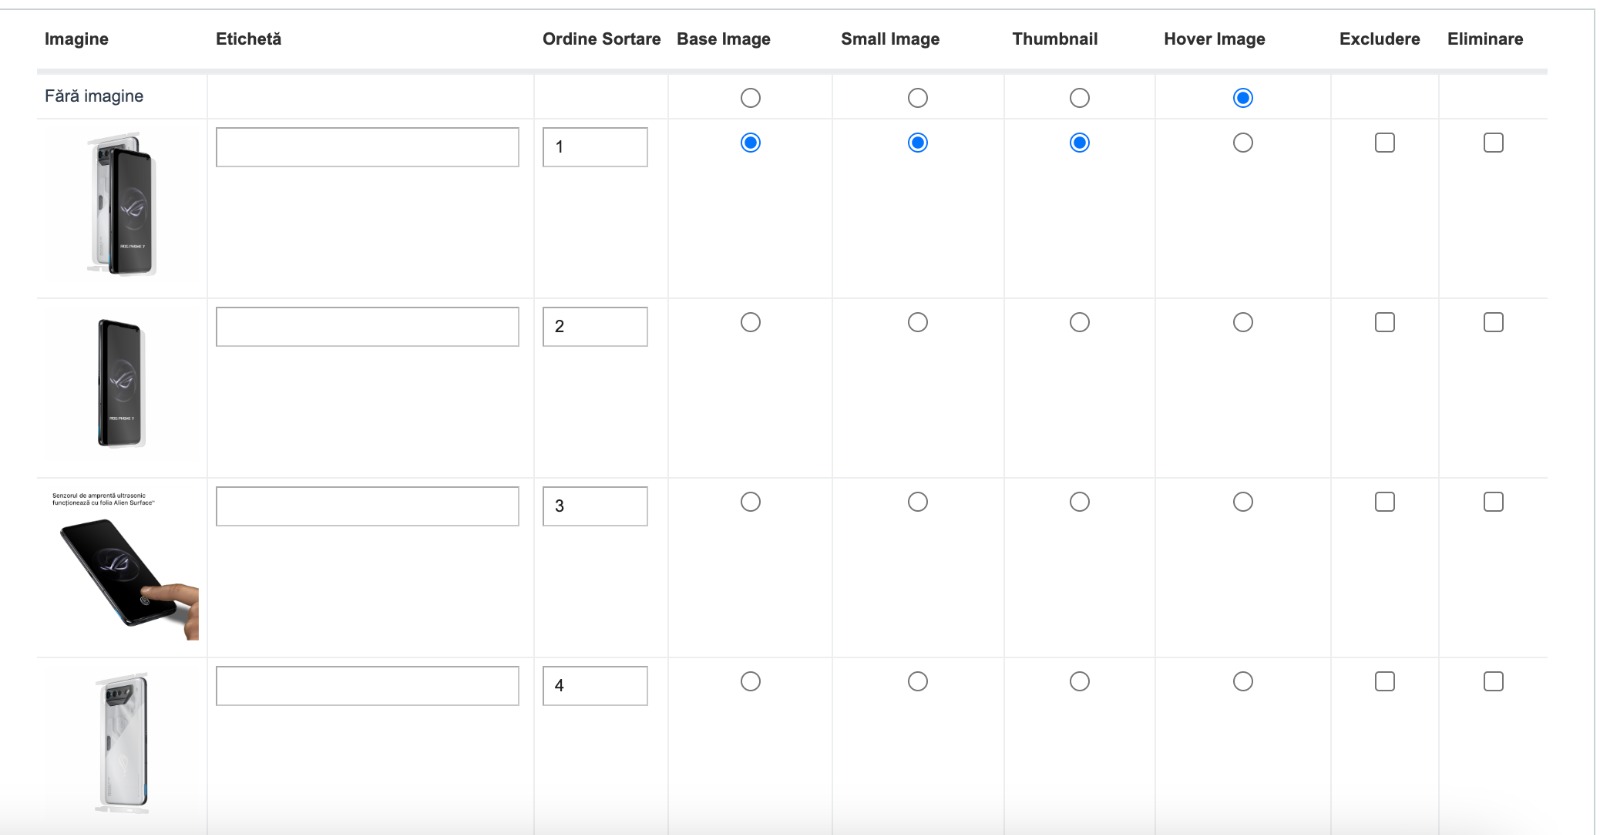Select Base Image radio for 'Fără imagine' row

point(750,98)
